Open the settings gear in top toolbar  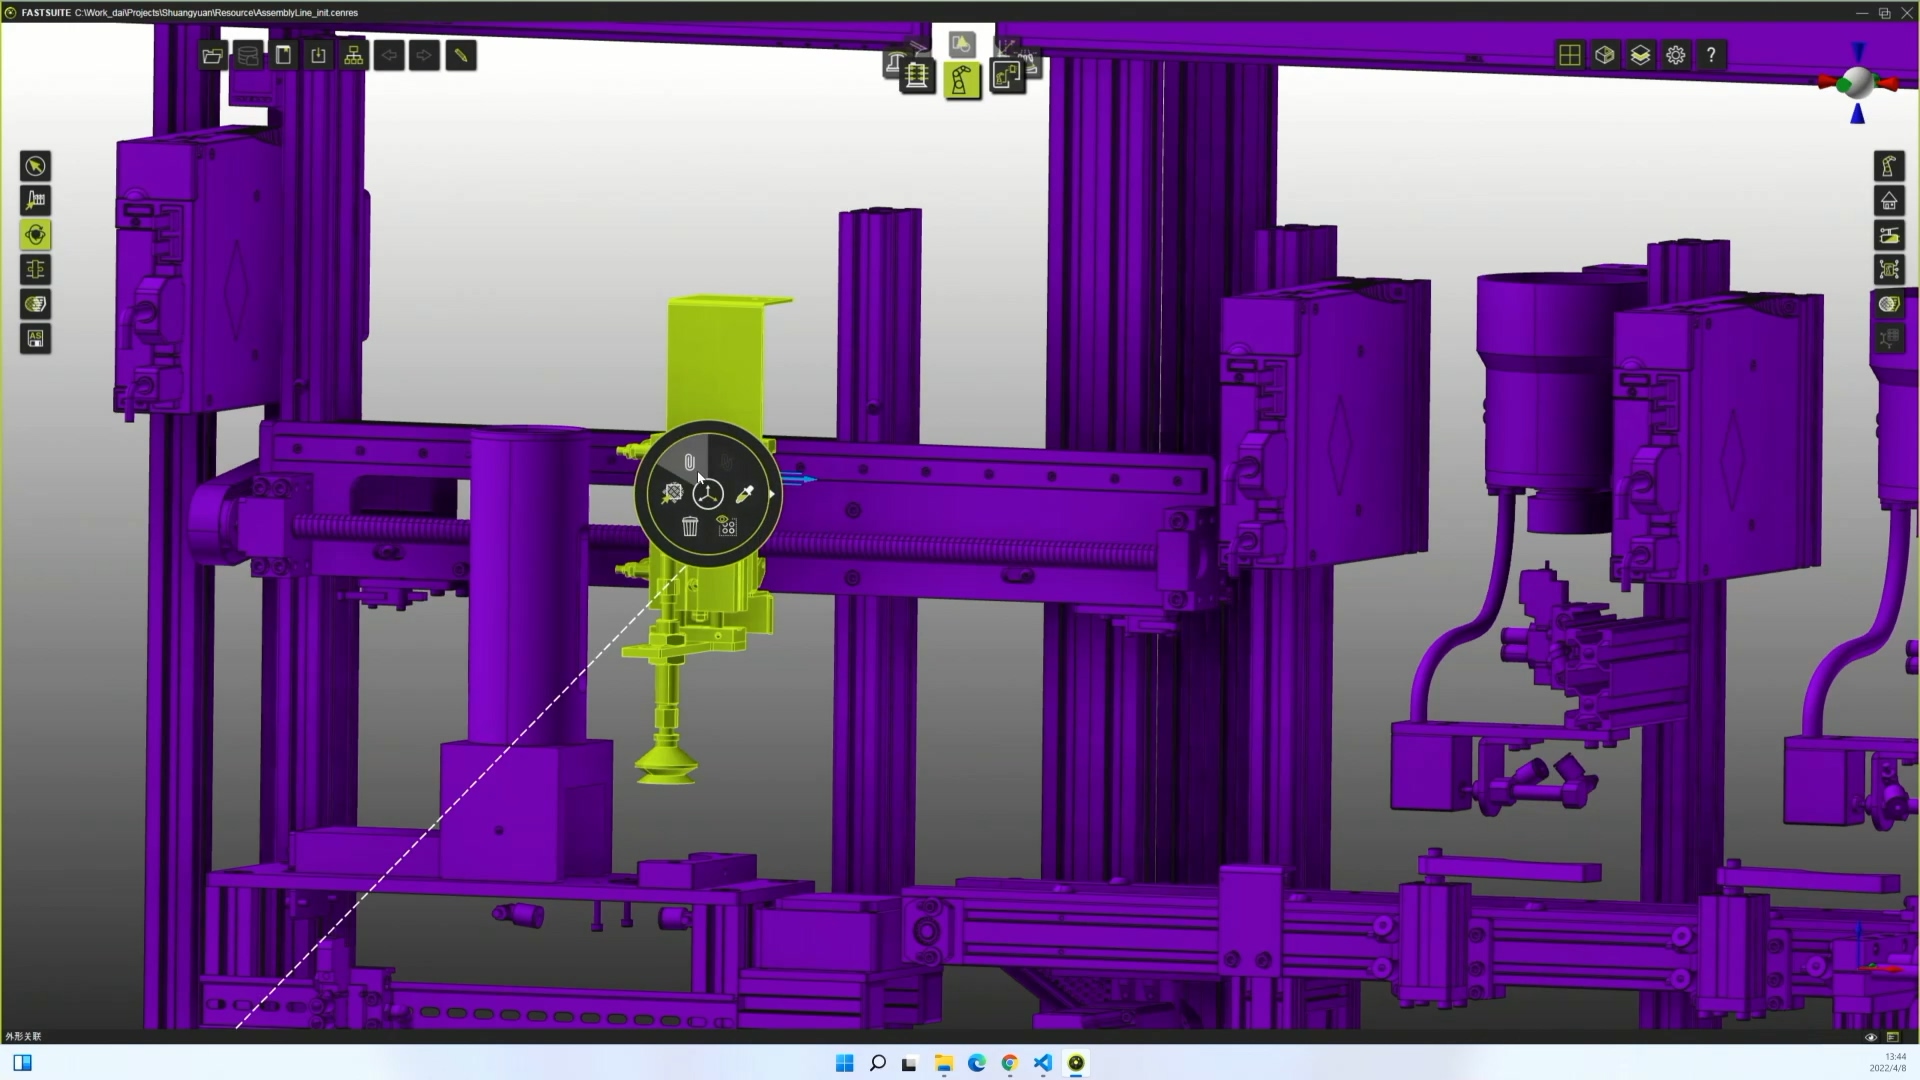tap(1676, 56)
